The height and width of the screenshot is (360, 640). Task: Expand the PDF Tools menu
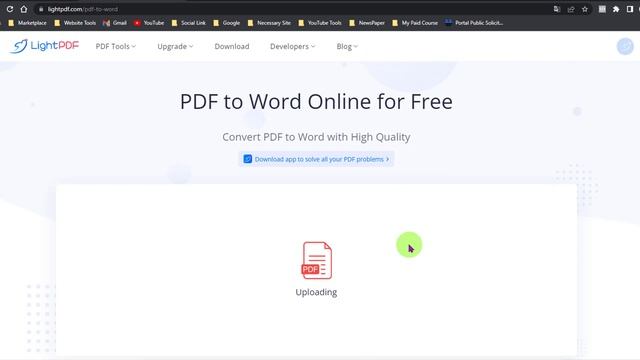coord(116,47)
